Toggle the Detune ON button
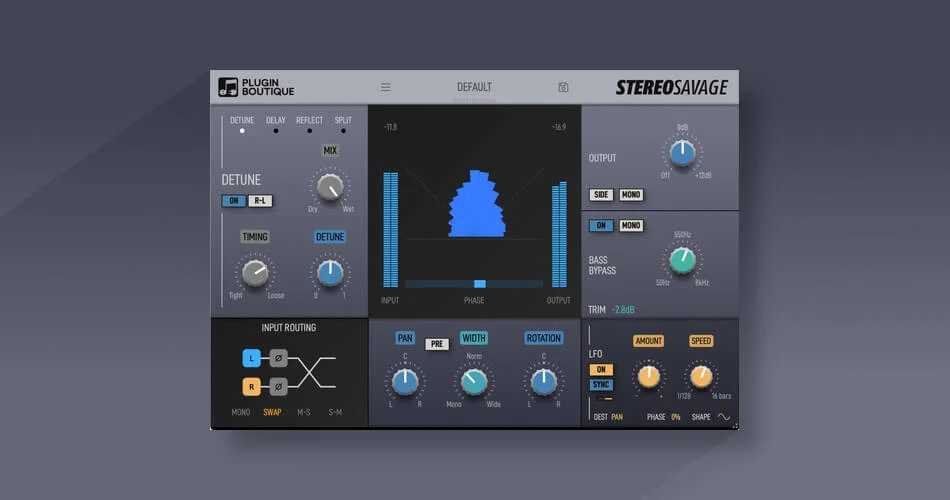Image resolution: width=950 pixels, height=500 pixels. (x=234, y=201)
